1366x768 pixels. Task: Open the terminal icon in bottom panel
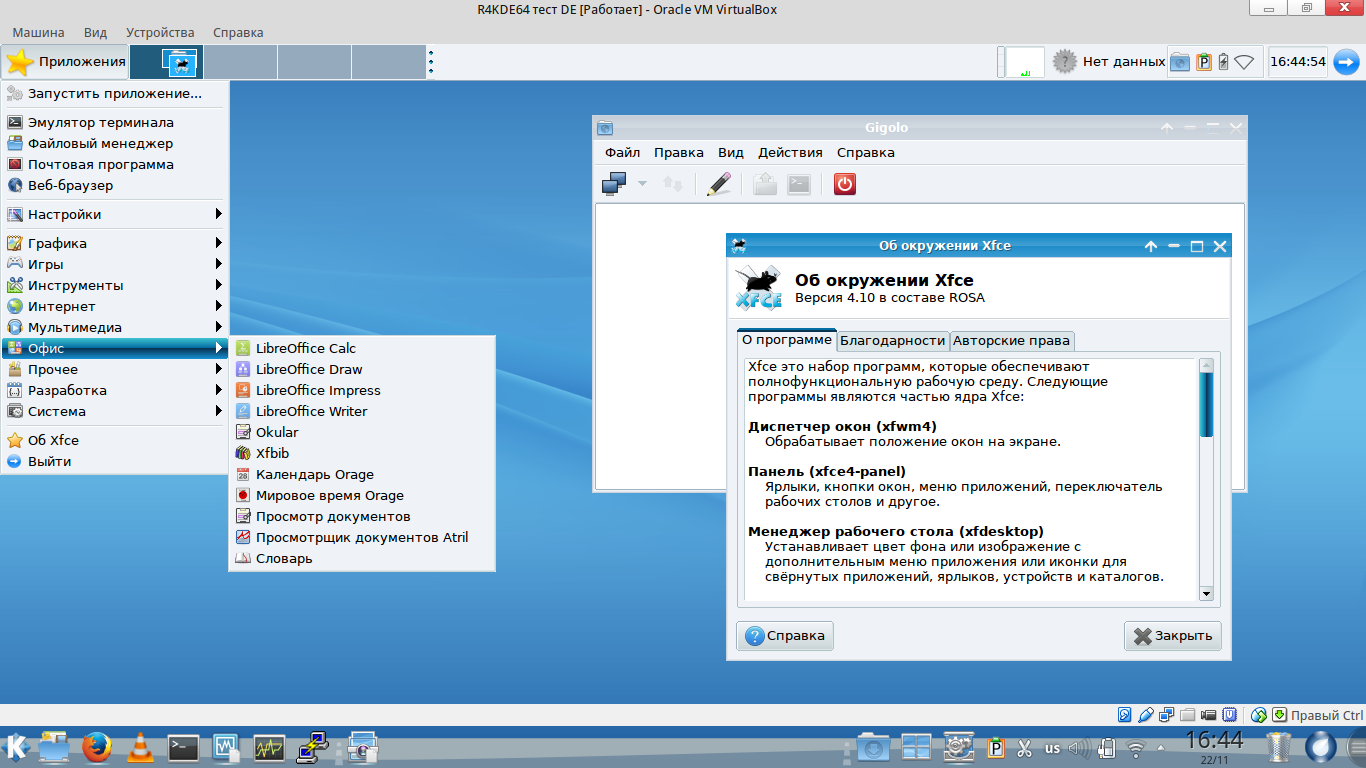tap(184, 747)
